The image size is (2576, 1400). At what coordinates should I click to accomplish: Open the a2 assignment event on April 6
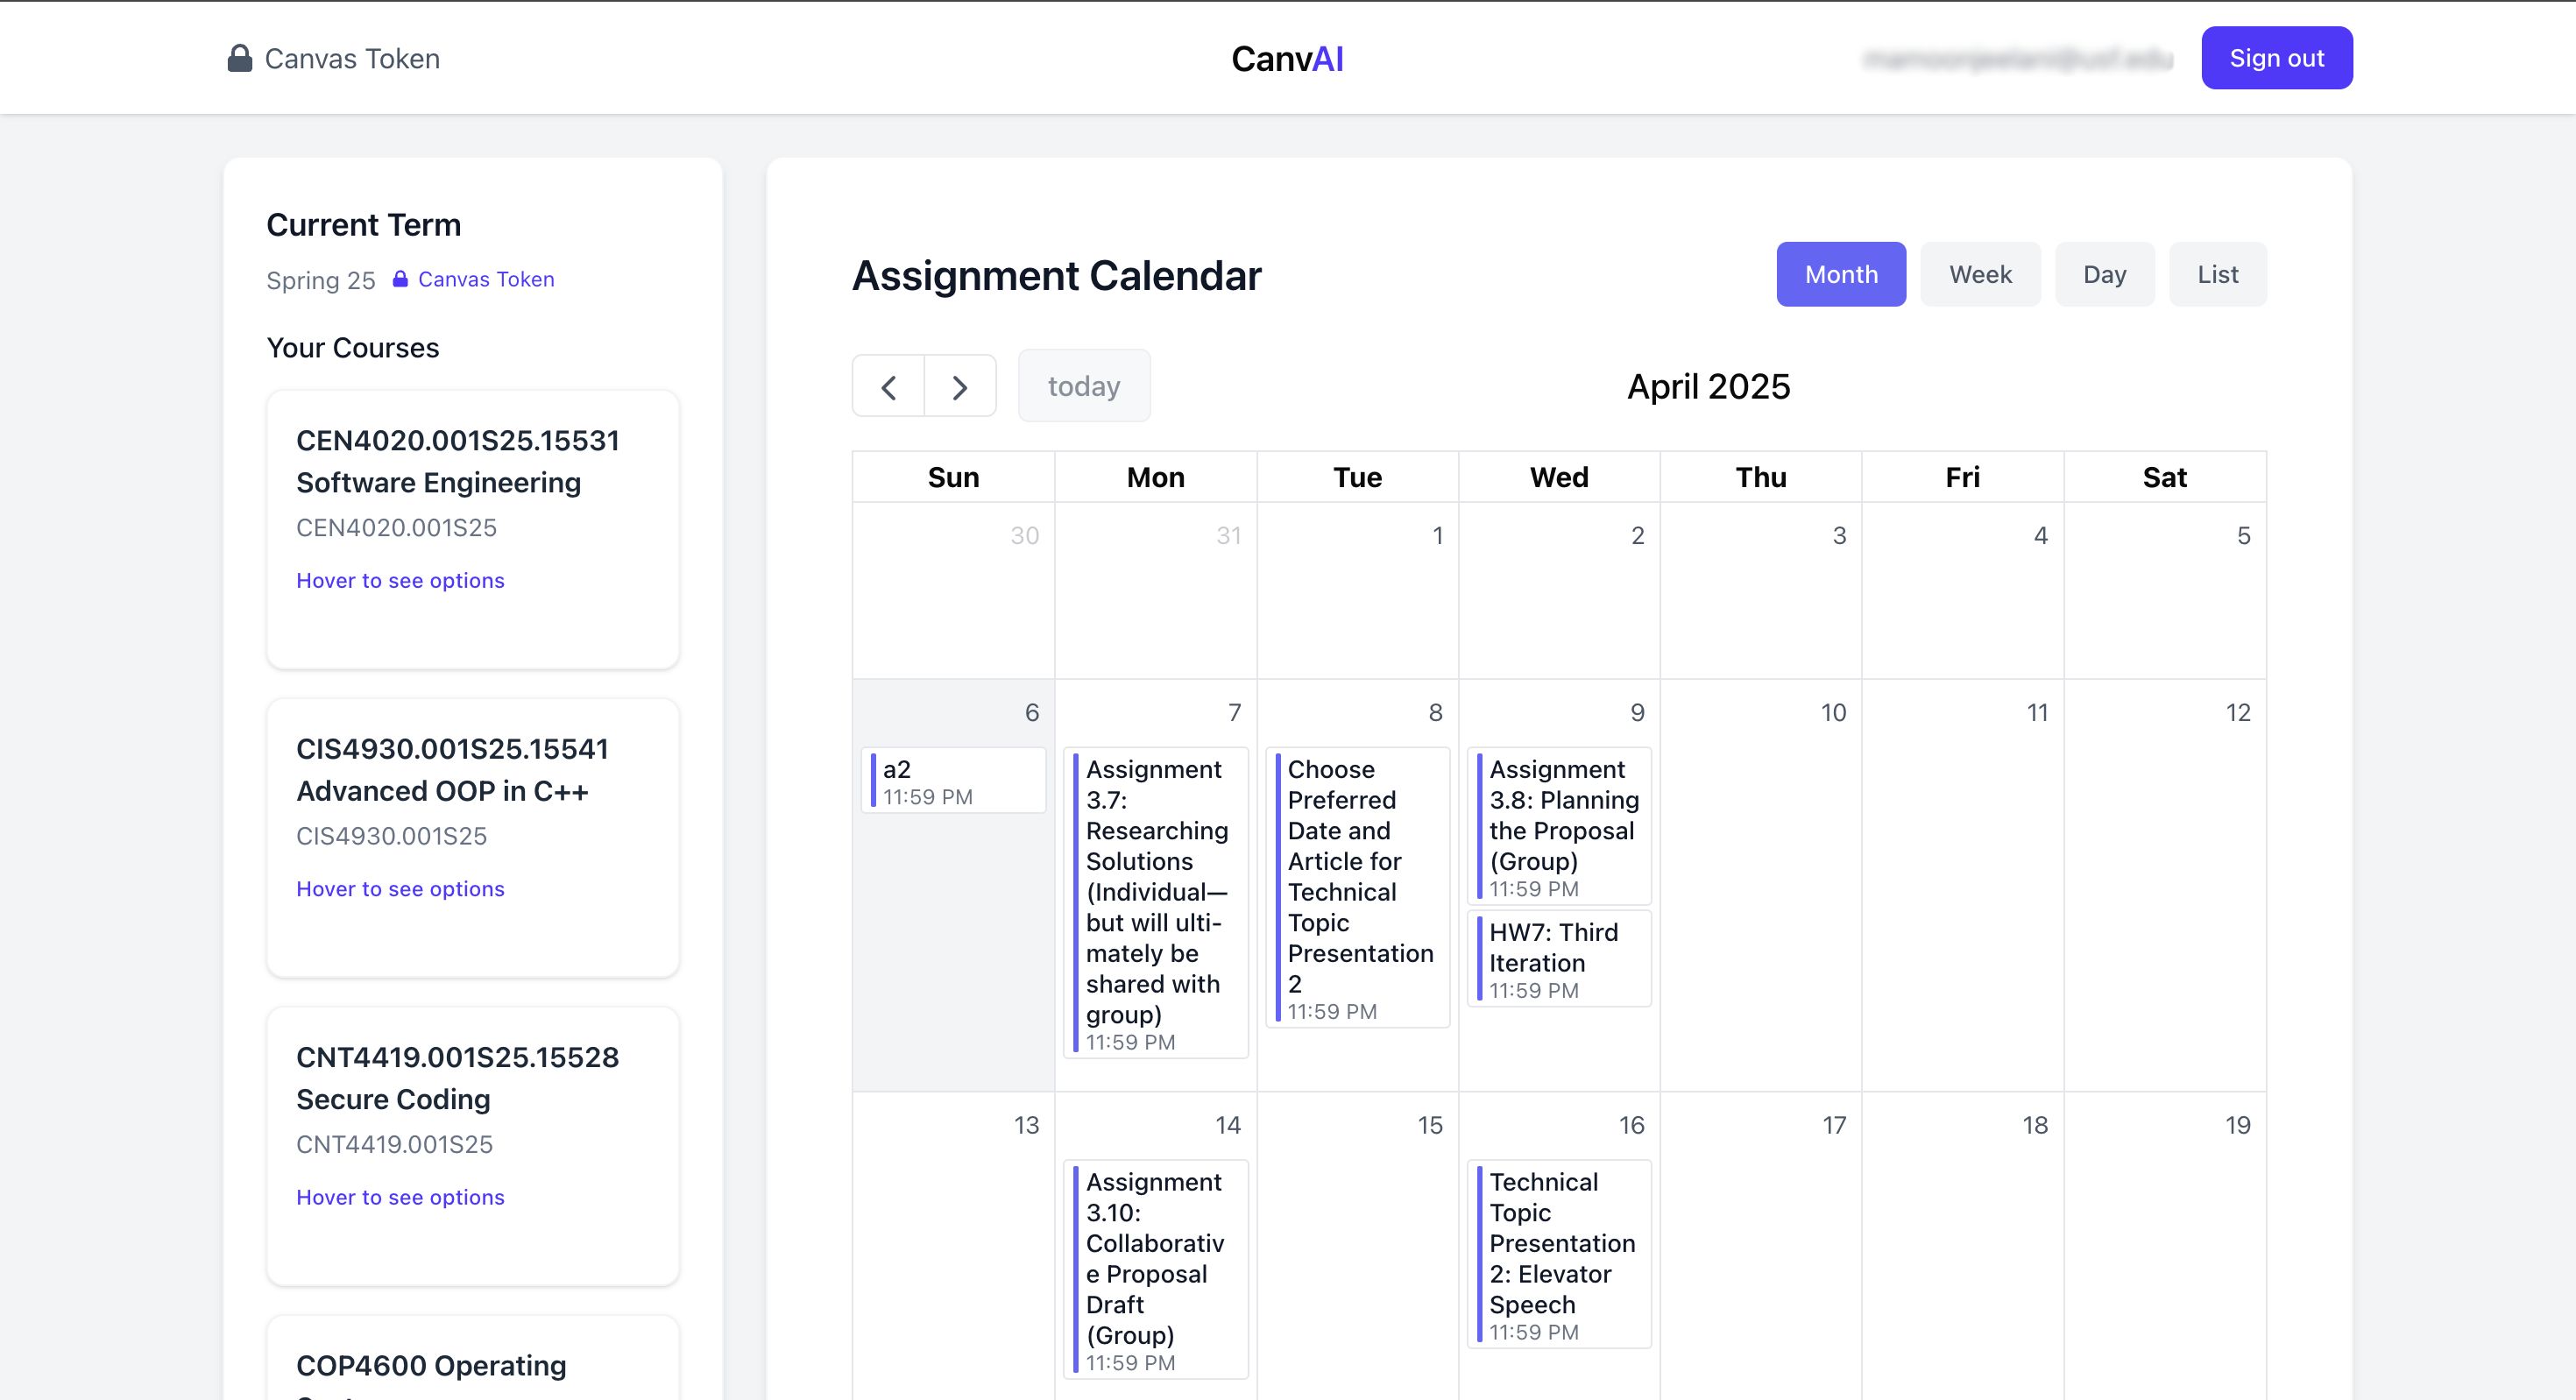coord(954,781)
